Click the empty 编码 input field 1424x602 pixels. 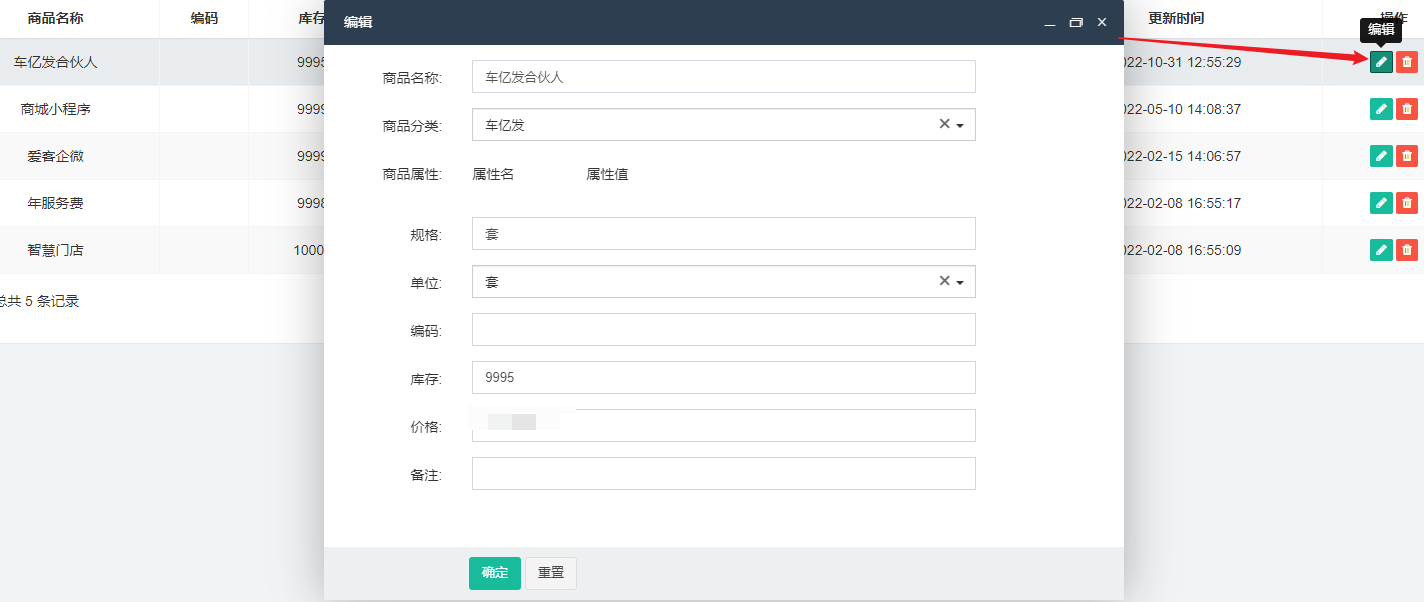click(x=723, y=329)
